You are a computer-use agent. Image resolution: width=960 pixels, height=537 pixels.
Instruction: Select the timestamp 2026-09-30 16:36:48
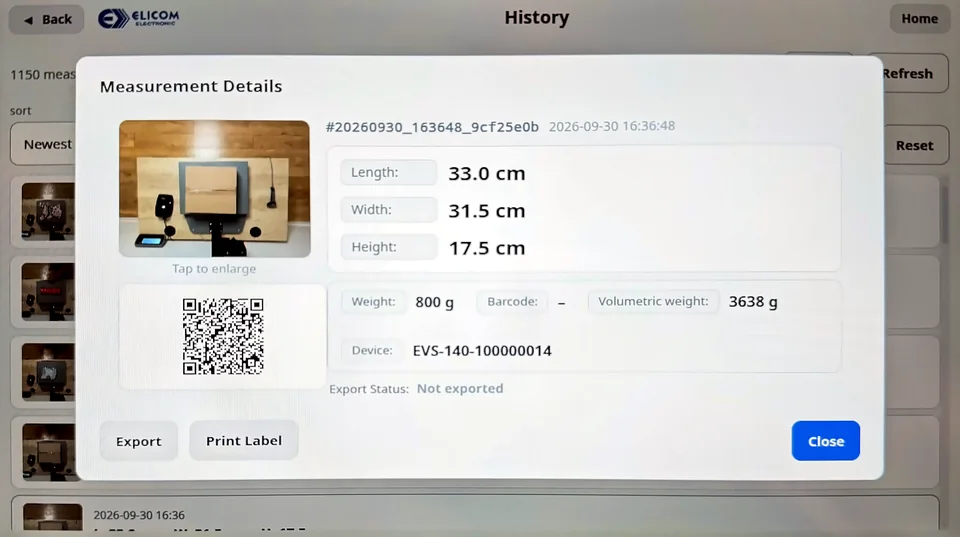click(x=612, y=126)
